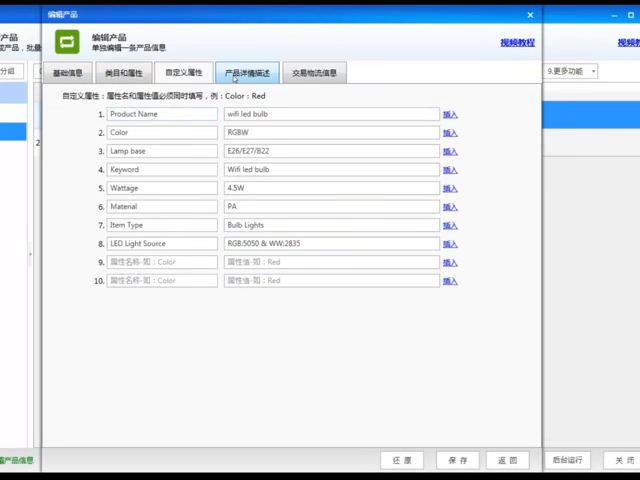This screenshot has width=640, height=480.
Task: Edit the PA material value field
Action: tap(331, 207)
